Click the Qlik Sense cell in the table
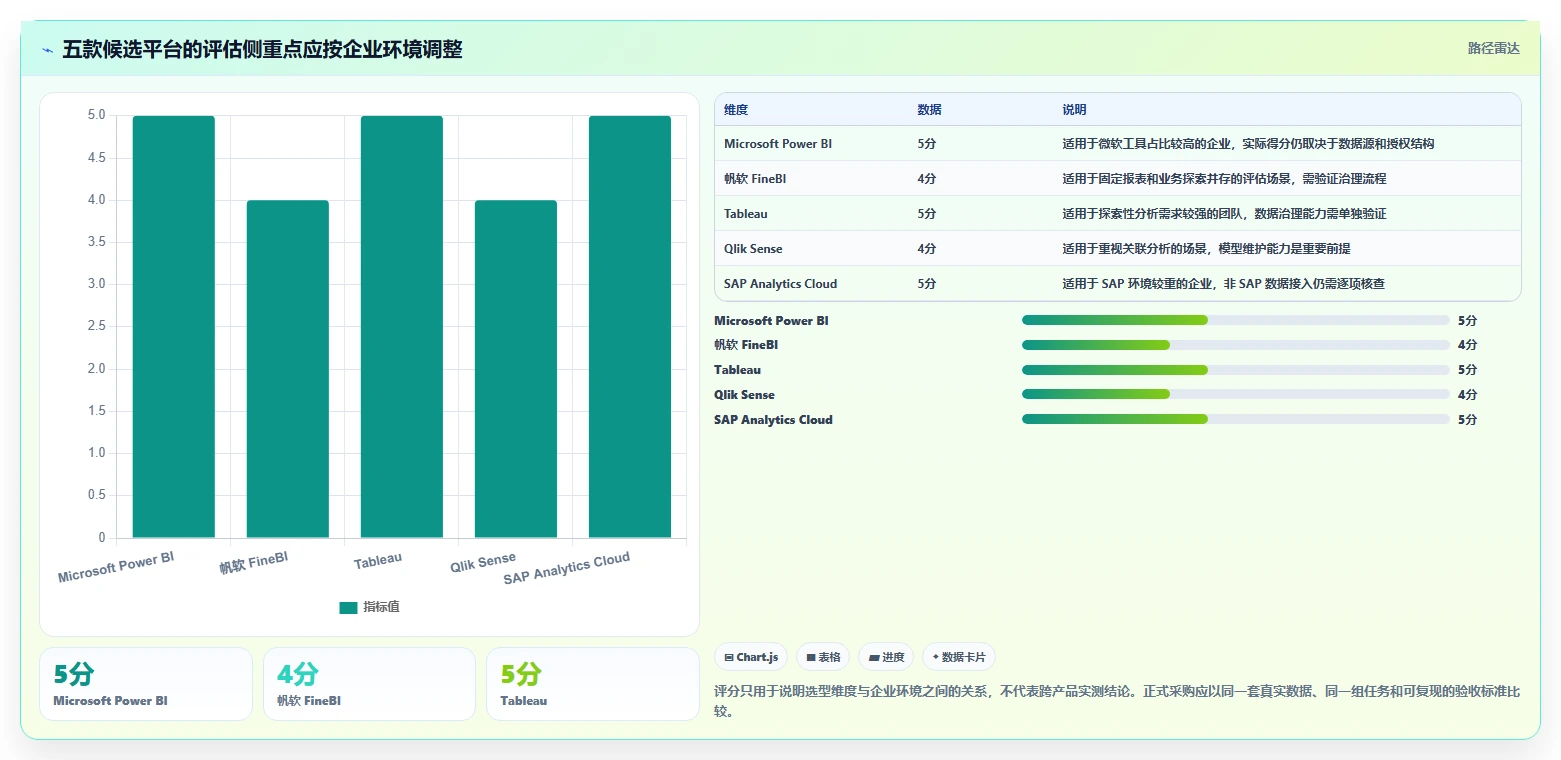This screenshot has height=760, width=1561. click(753, 249)
